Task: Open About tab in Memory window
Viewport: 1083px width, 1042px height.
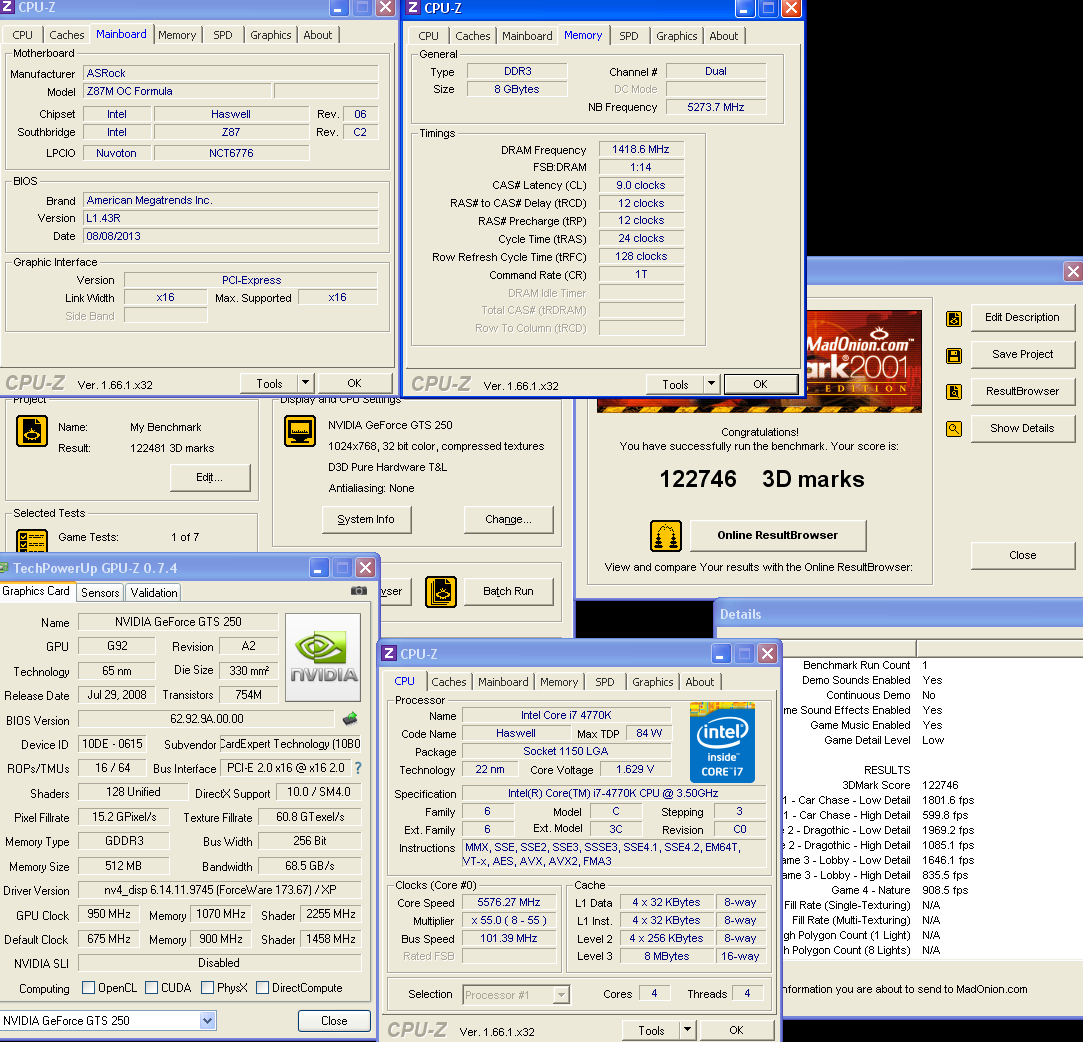Action: click(x=724, y=36)
